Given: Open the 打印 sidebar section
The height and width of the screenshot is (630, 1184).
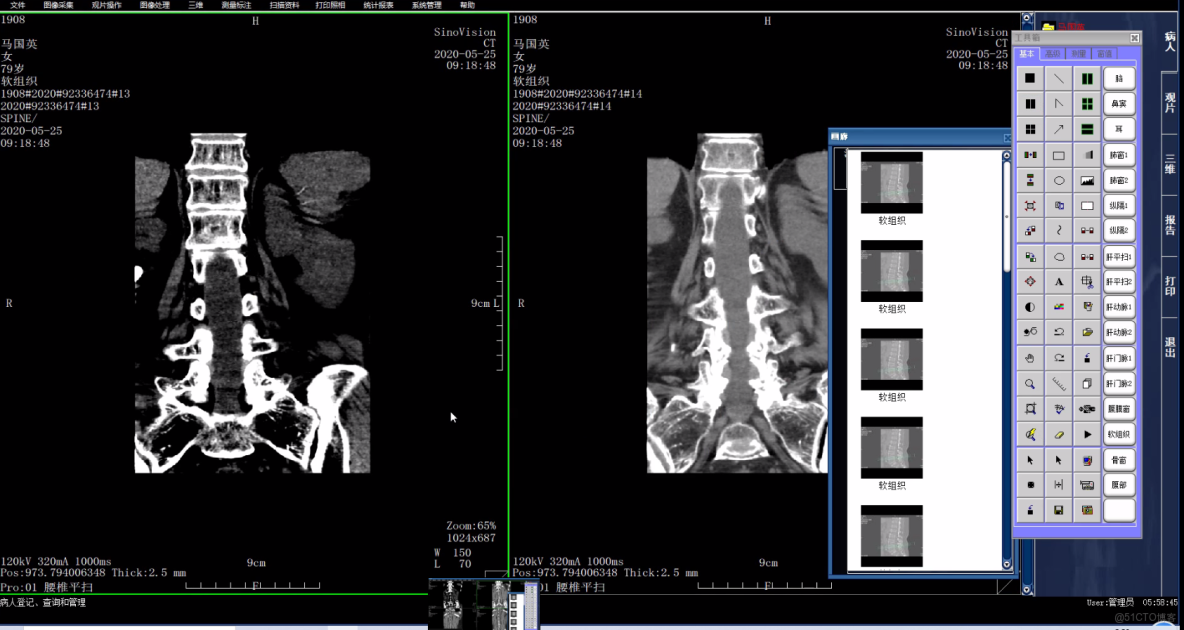Looking at the screenshot, I should (1170, 286).
